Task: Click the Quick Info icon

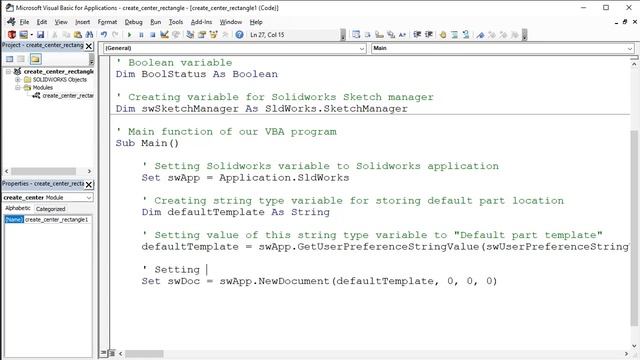Action: tap(379, 35)
